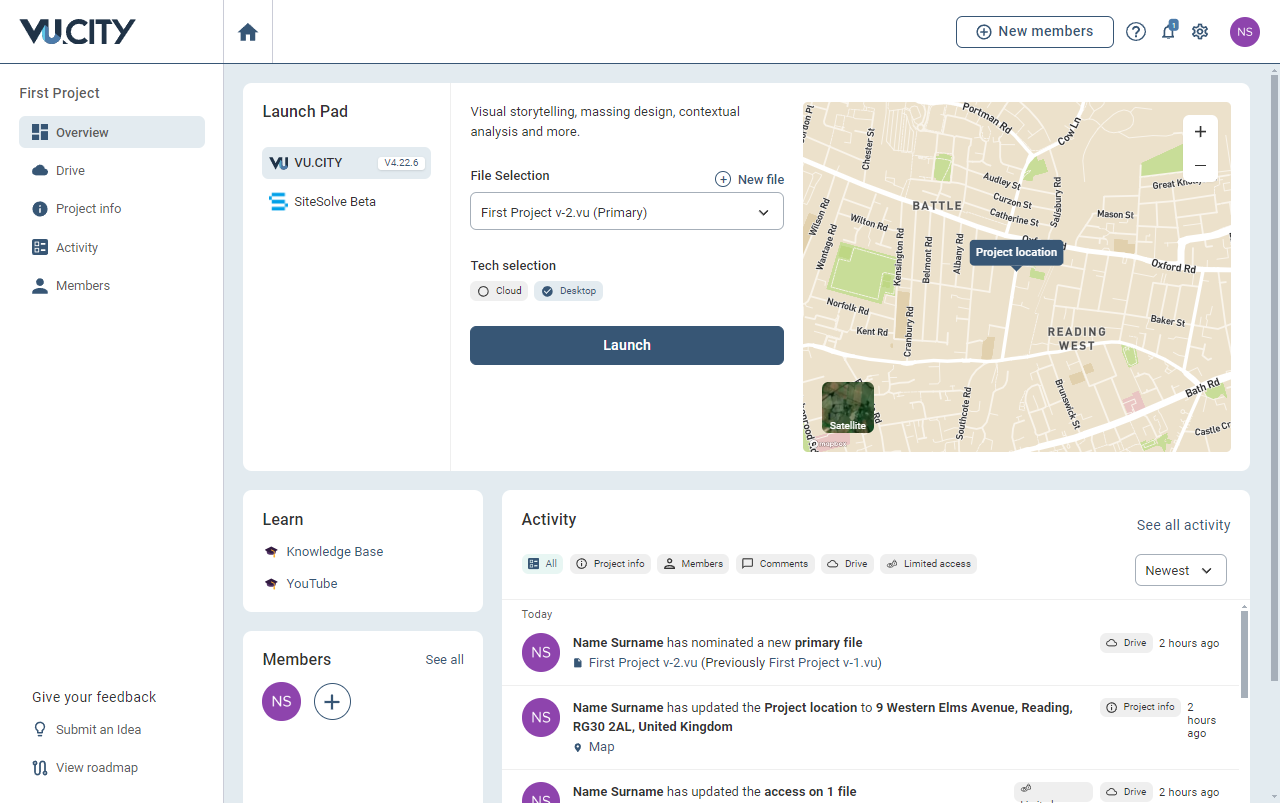The height and width of the screenshot is (803, 1280).
Task: Open the settings gear icon
Action: click(1200, 32)
